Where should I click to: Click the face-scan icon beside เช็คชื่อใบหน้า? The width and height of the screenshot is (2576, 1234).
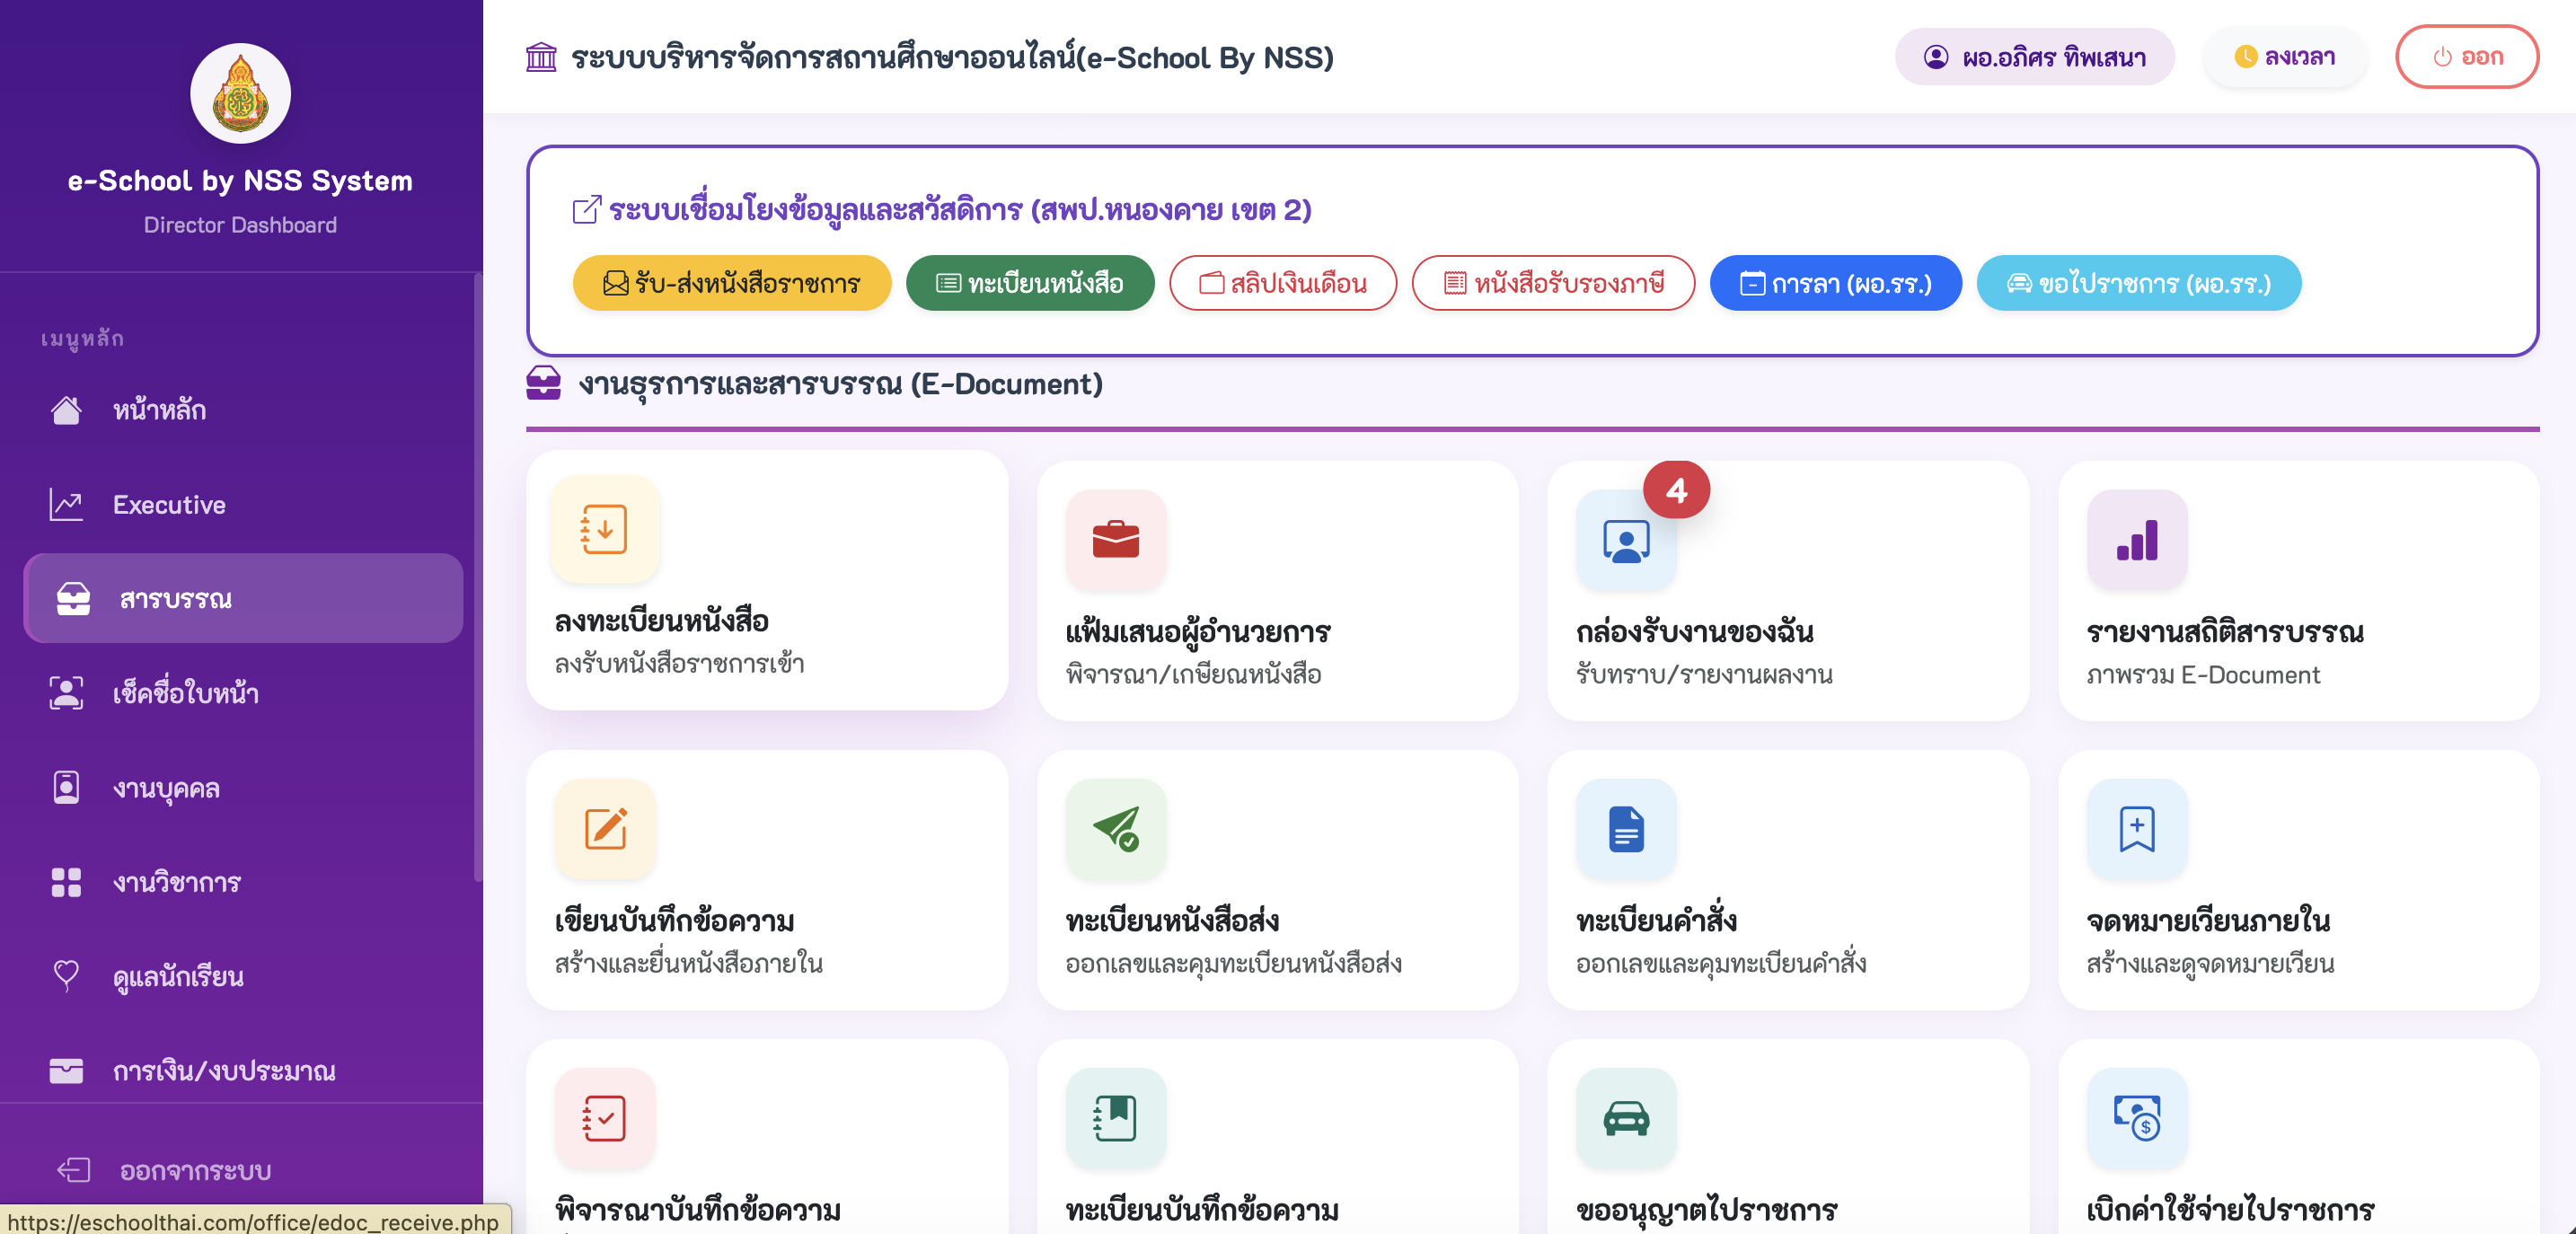pos(66,693)
